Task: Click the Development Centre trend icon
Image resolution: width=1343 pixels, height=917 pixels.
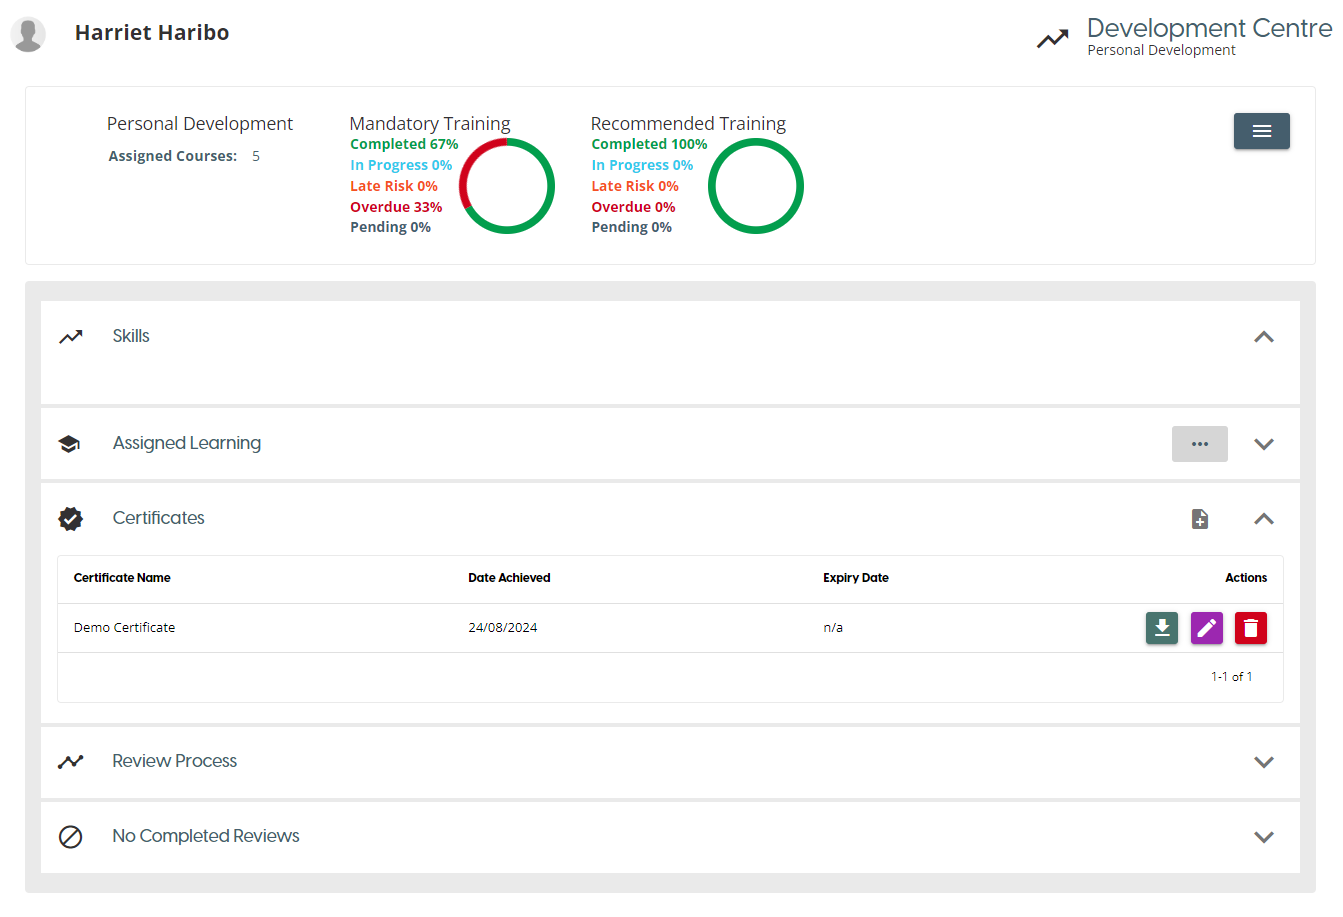Action: (1052, 39)
